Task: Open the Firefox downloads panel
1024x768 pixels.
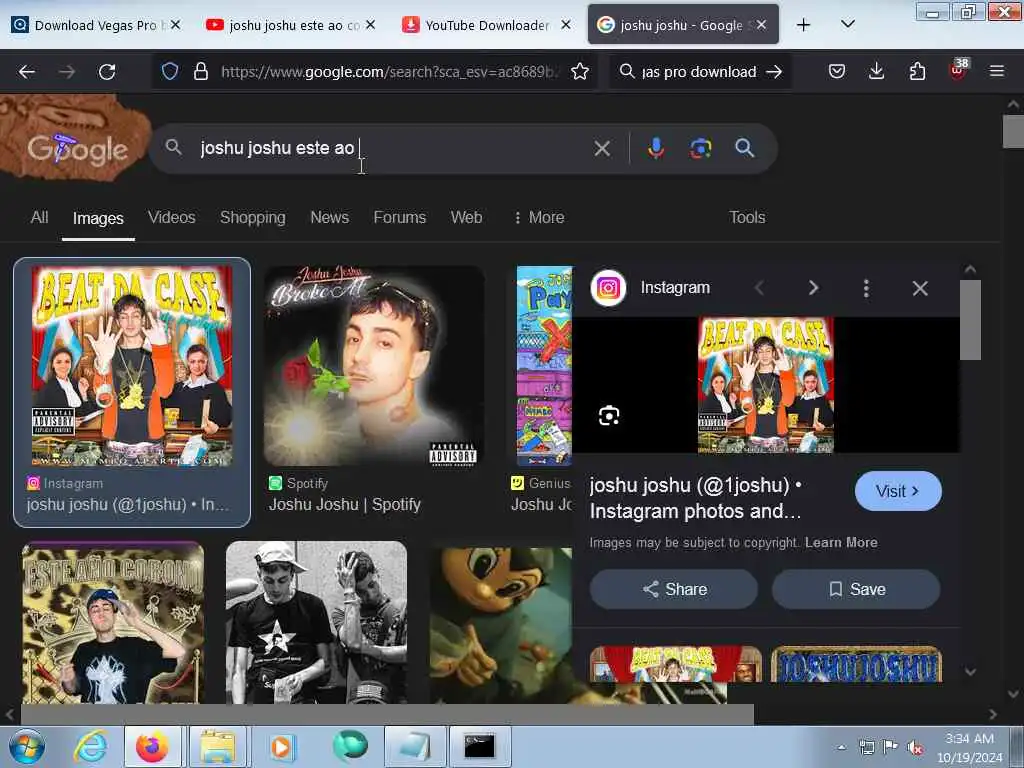Action: (876, 71)
